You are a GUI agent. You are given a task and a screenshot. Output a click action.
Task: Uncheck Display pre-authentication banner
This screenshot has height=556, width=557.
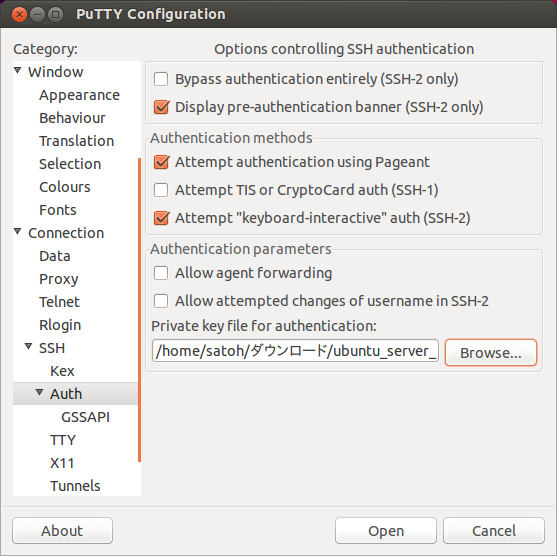(161, 107)
